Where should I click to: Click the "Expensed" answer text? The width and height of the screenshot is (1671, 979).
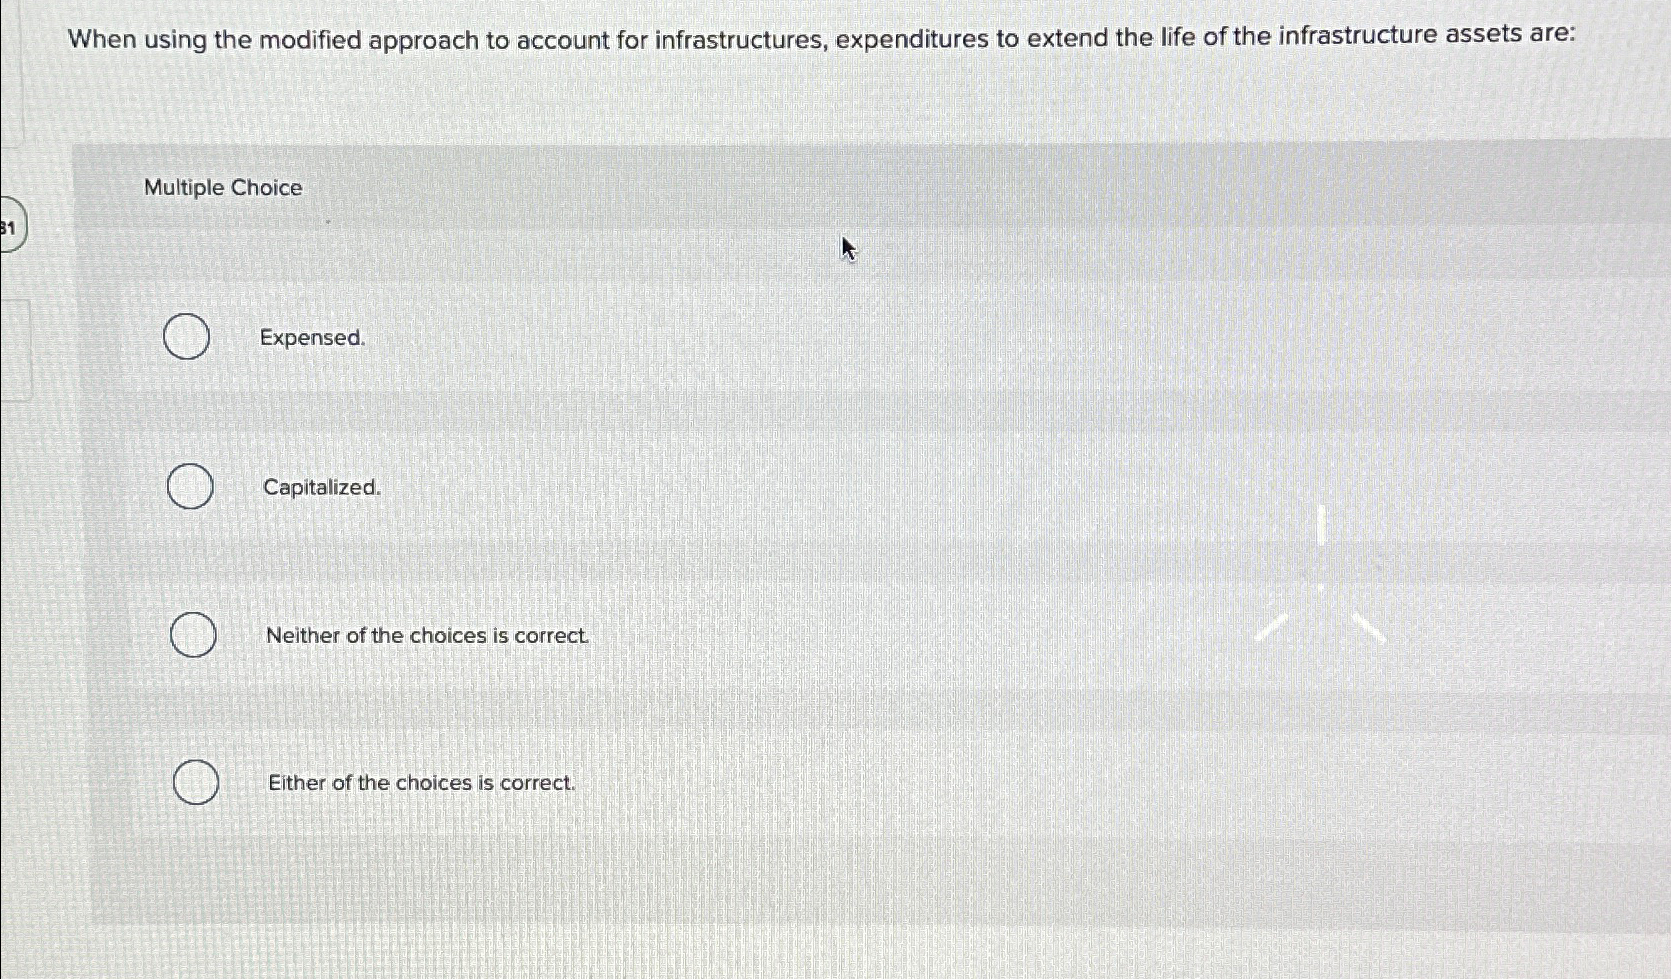313,338
